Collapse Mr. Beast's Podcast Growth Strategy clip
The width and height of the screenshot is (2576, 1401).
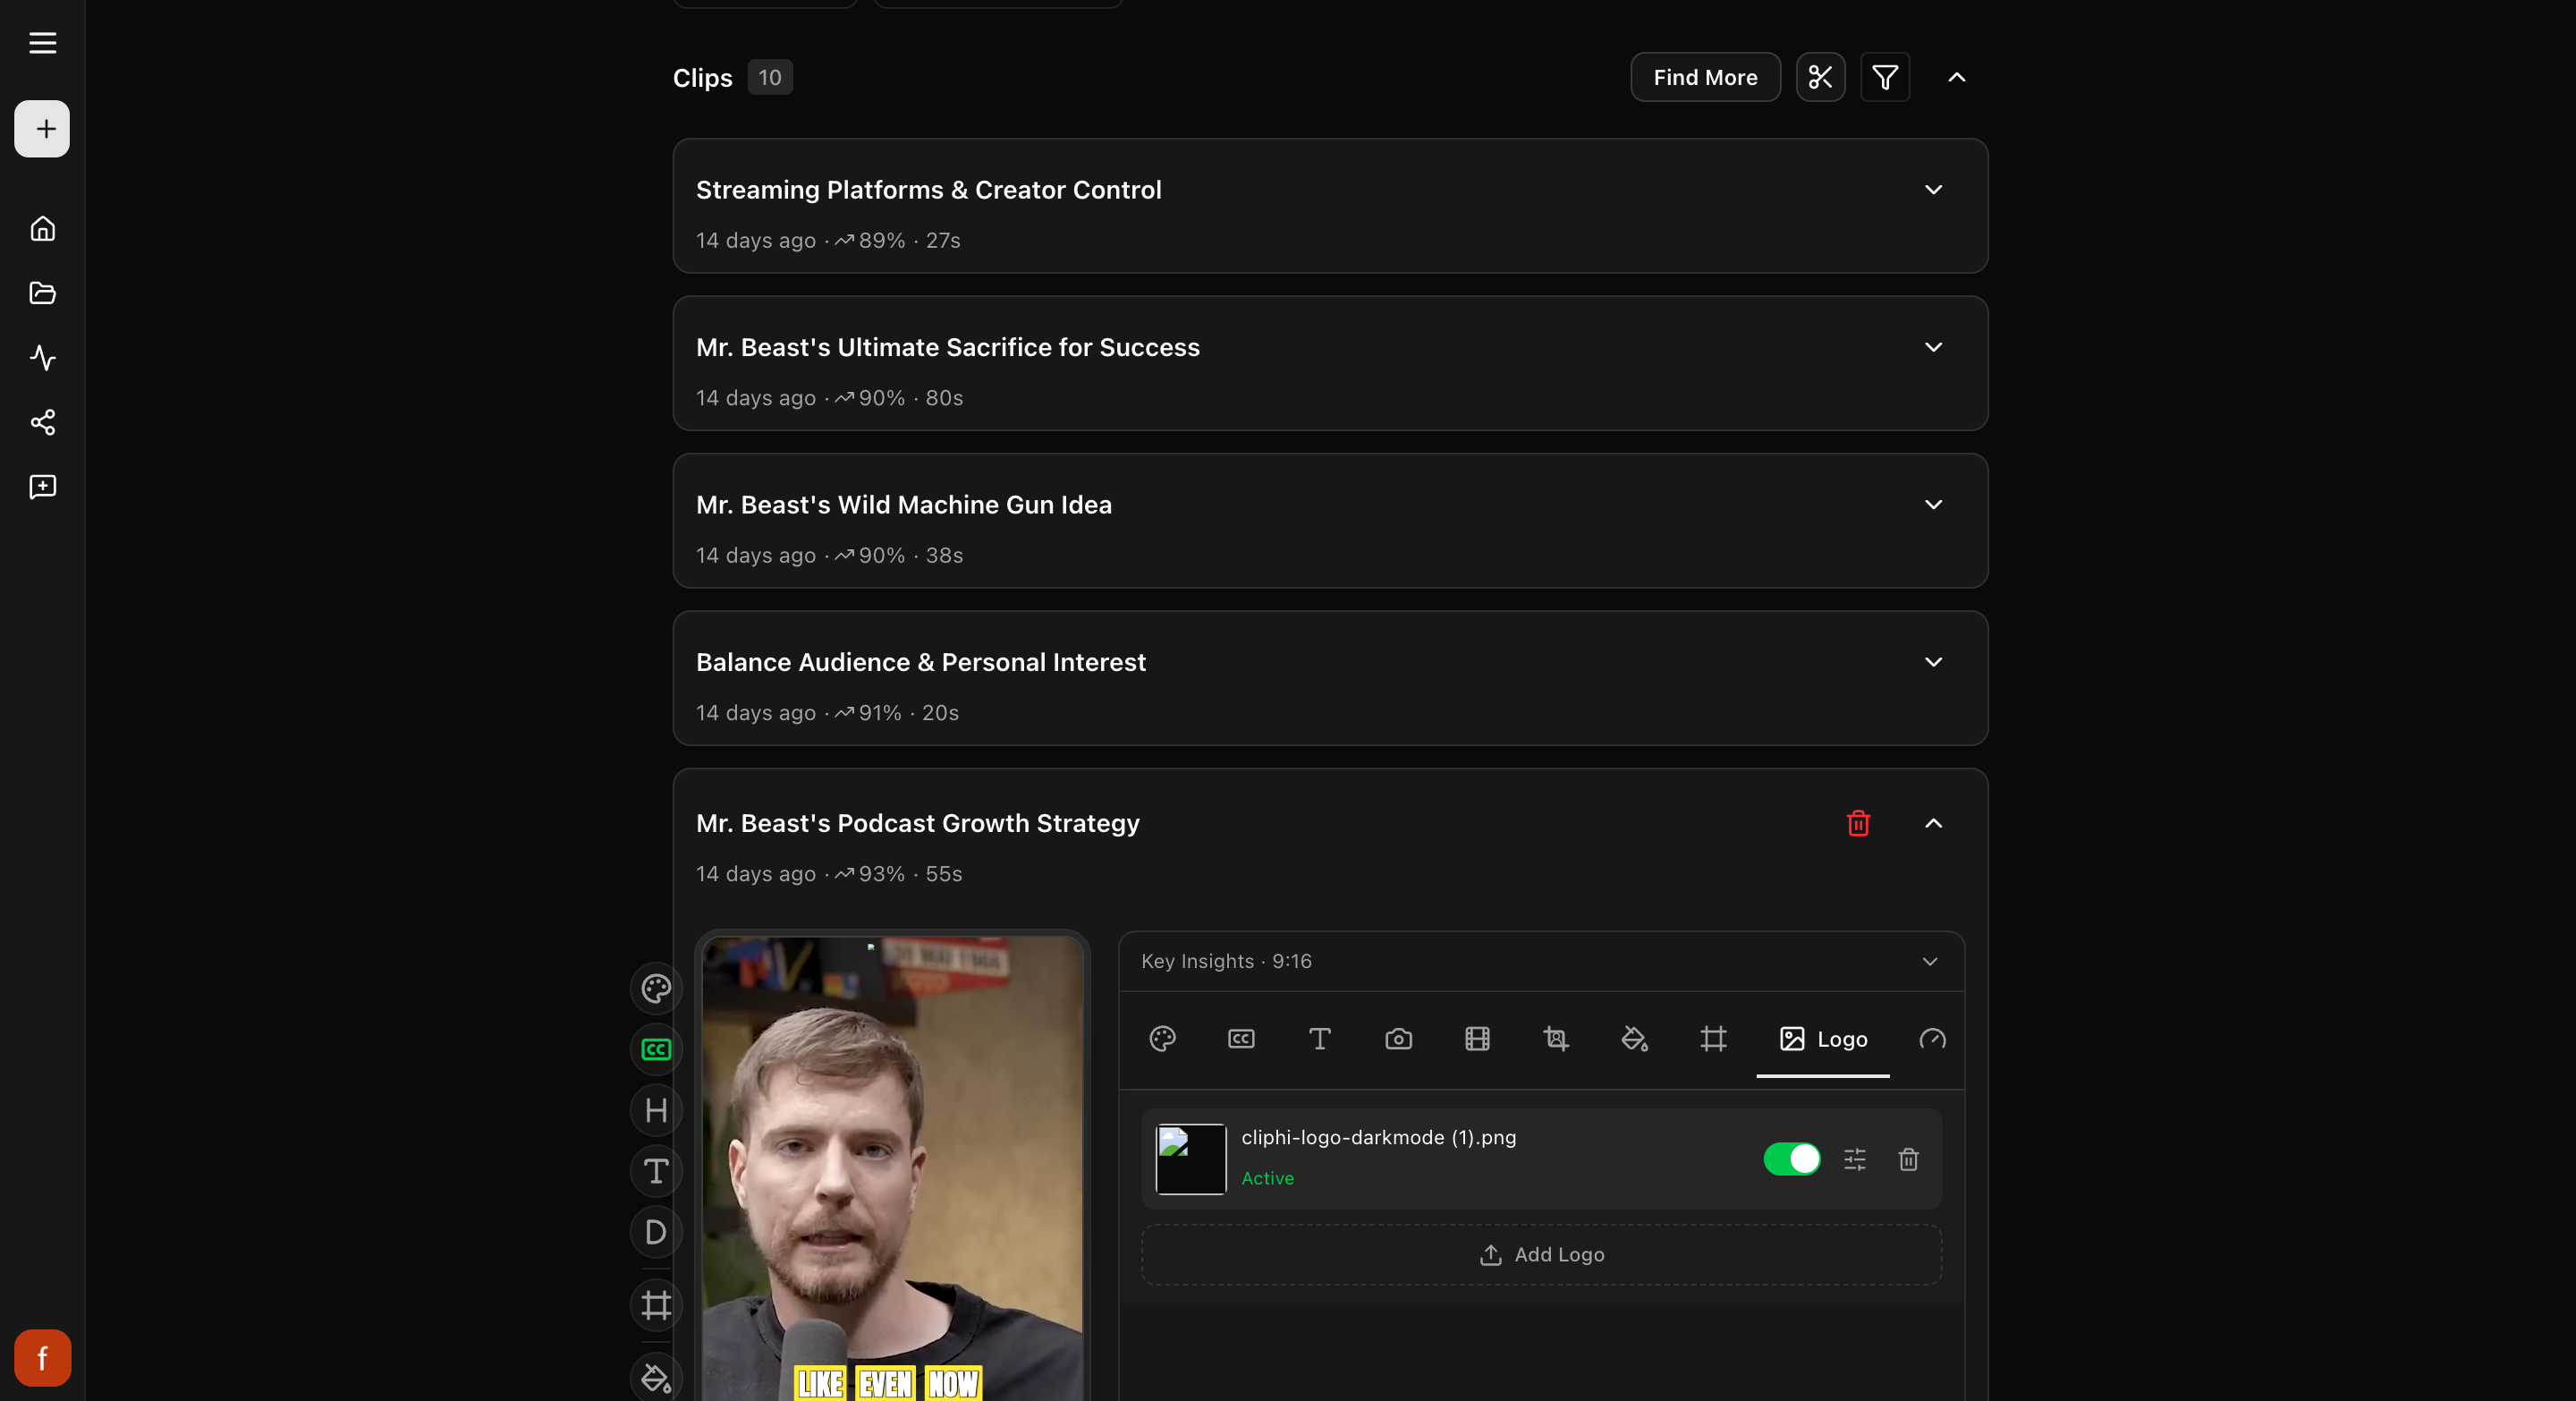pyautogui.click(x=1933, y=823)
